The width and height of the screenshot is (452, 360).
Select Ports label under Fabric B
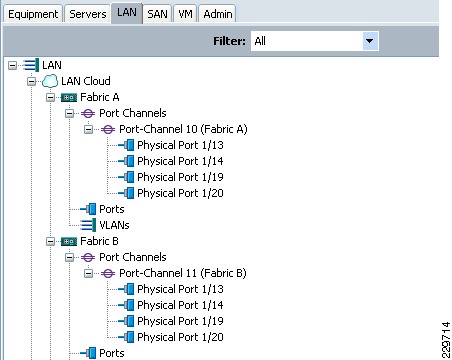[112, 353]
